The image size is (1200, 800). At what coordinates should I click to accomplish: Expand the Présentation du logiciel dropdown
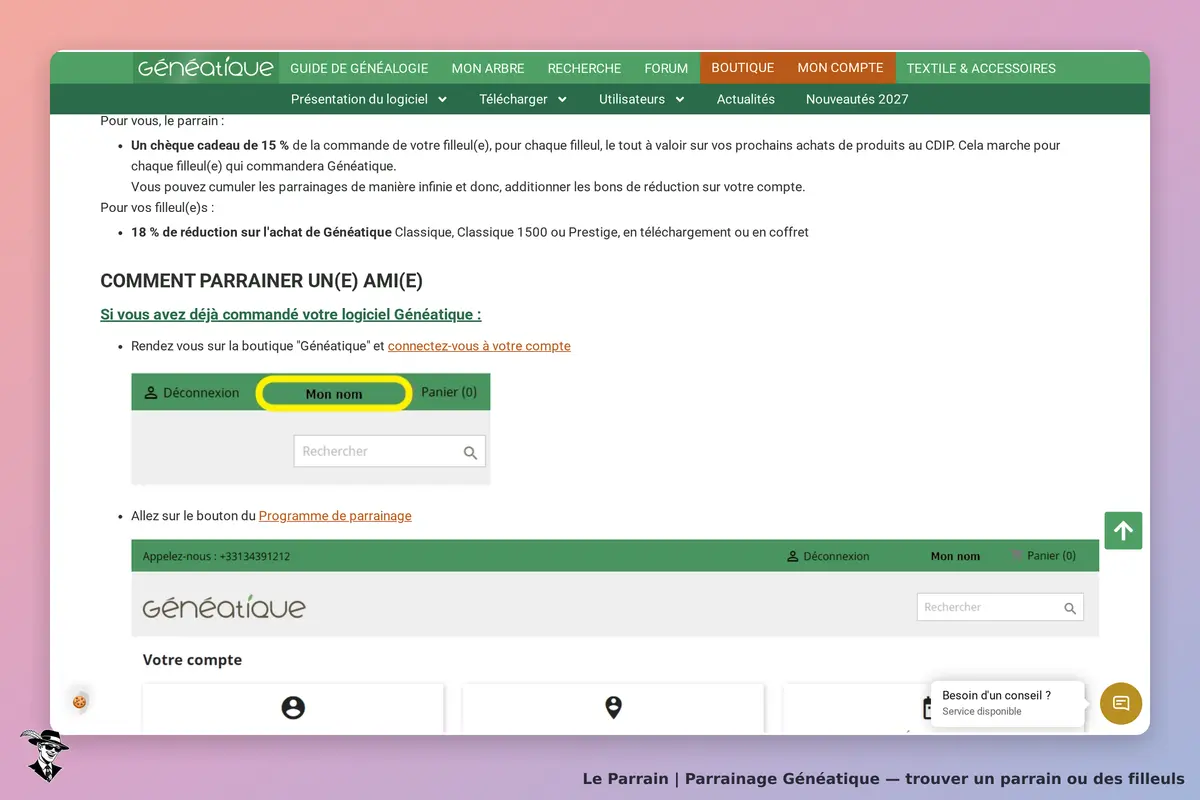point(369,99)
